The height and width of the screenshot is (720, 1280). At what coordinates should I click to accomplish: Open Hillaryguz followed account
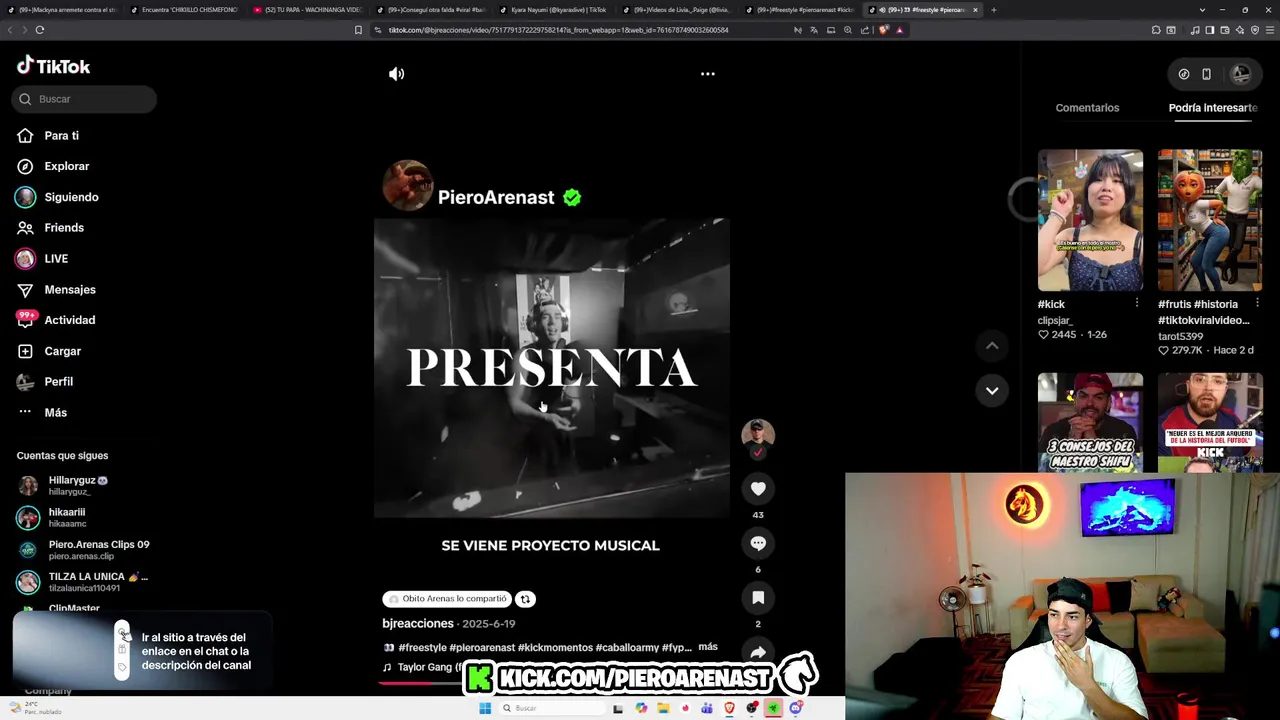tap(80, 486)
